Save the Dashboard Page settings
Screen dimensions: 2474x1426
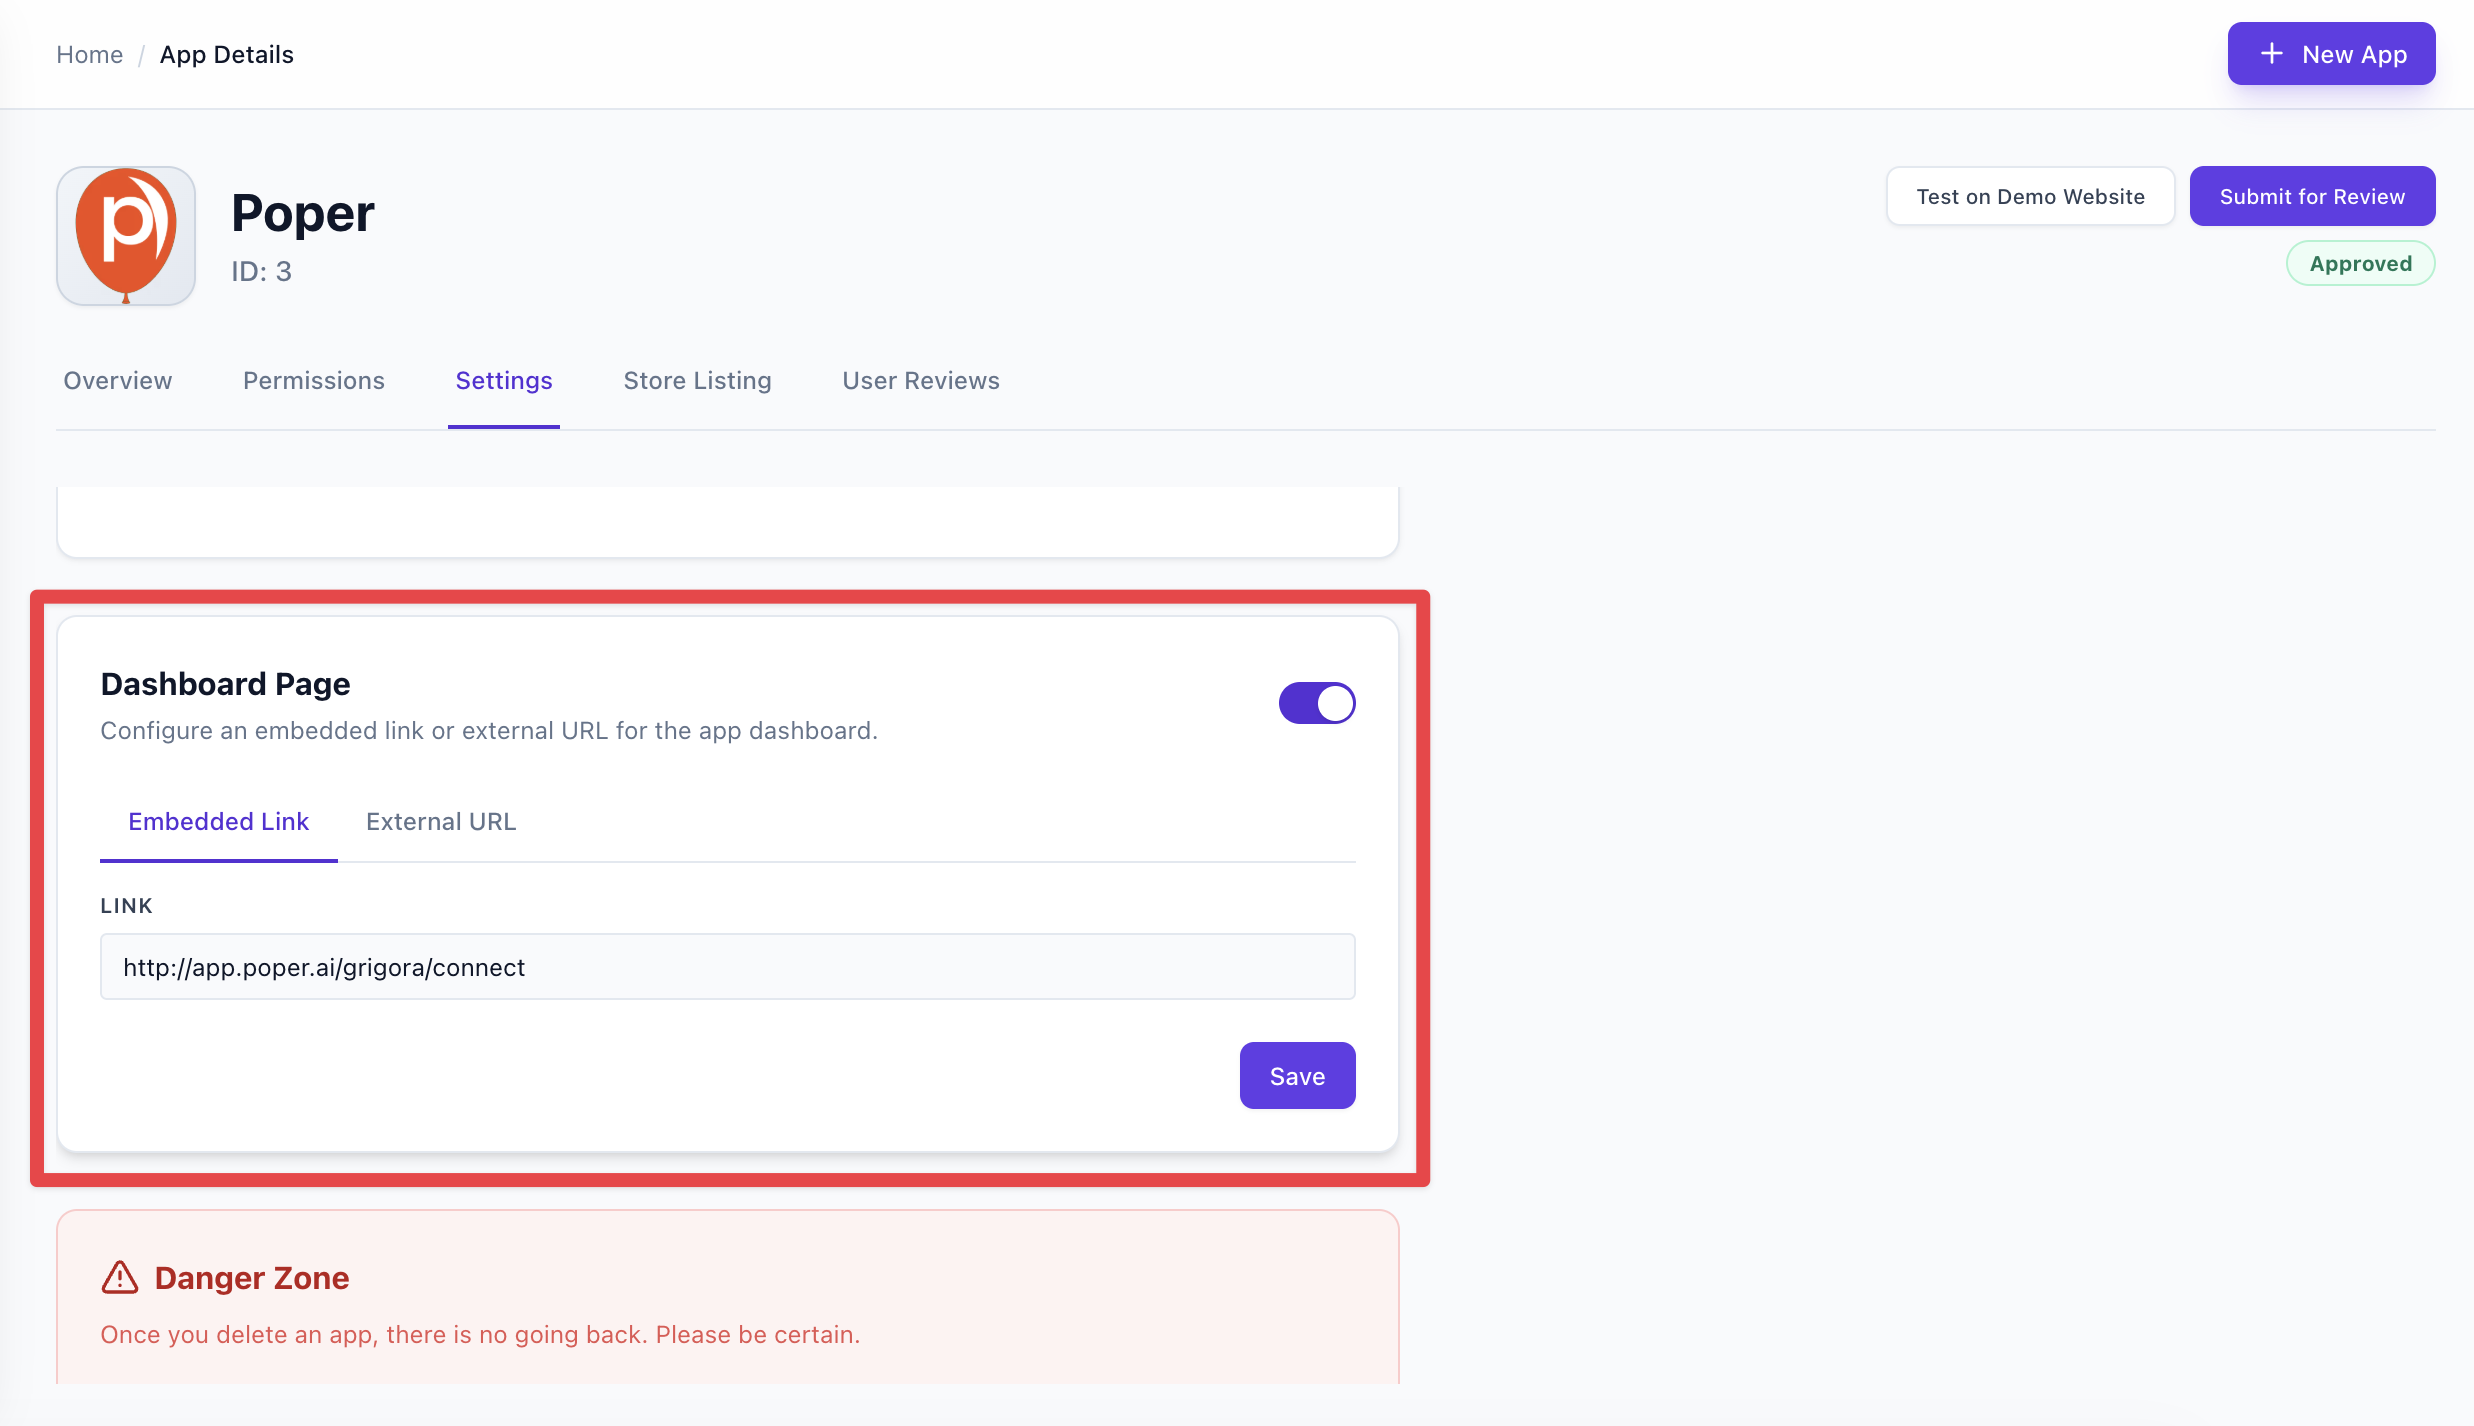1297,1076
